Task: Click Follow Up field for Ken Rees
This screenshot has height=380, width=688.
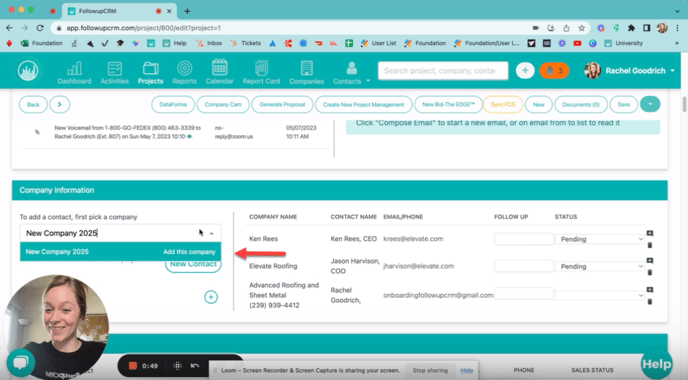Action: pyautogui.click(x=524, y=239)
